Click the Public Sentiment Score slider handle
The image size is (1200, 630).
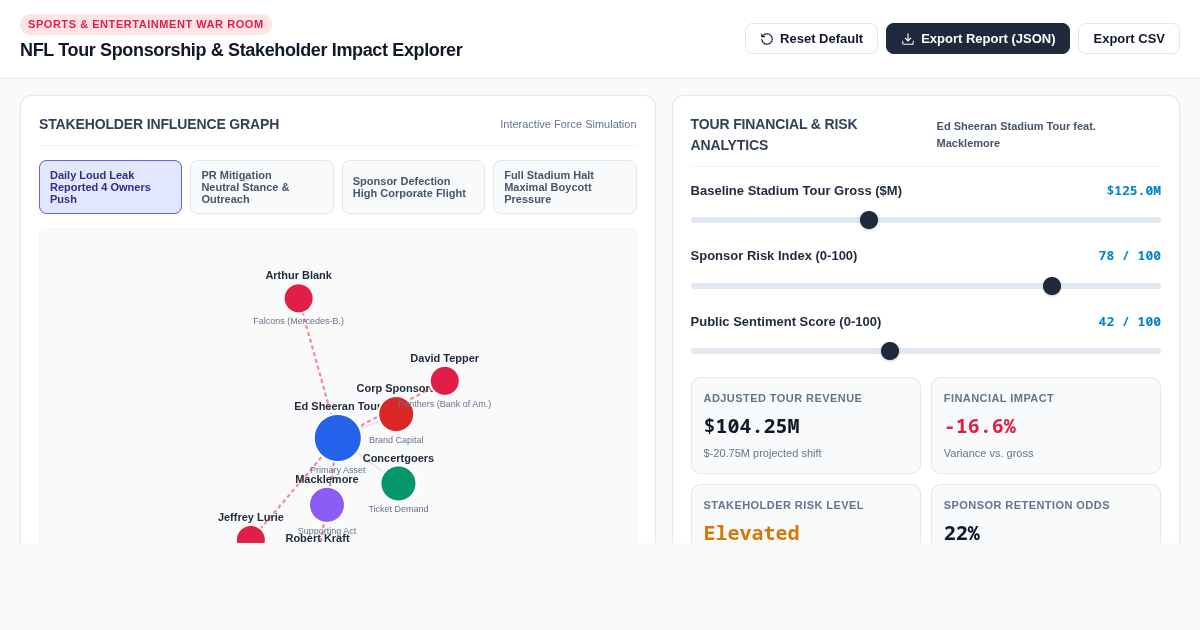tap(890, 351)
